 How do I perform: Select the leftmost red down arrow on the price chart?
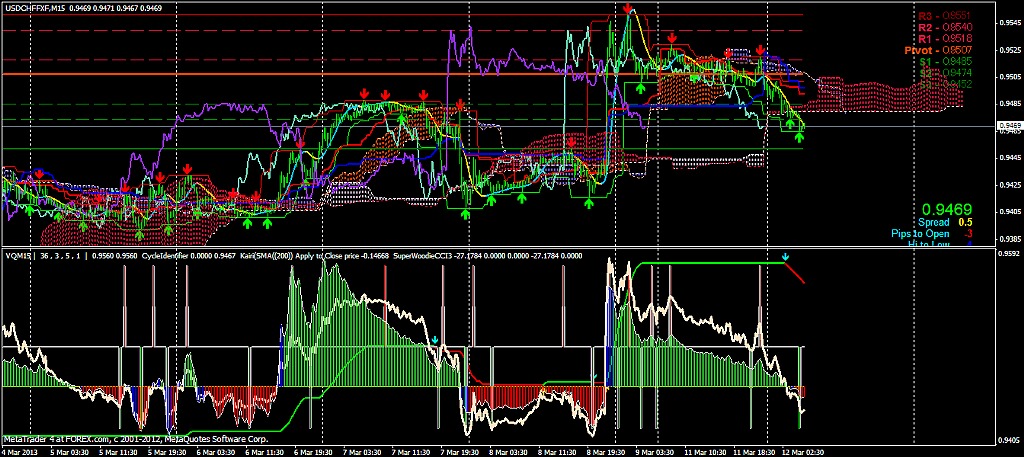coord(39,175)
